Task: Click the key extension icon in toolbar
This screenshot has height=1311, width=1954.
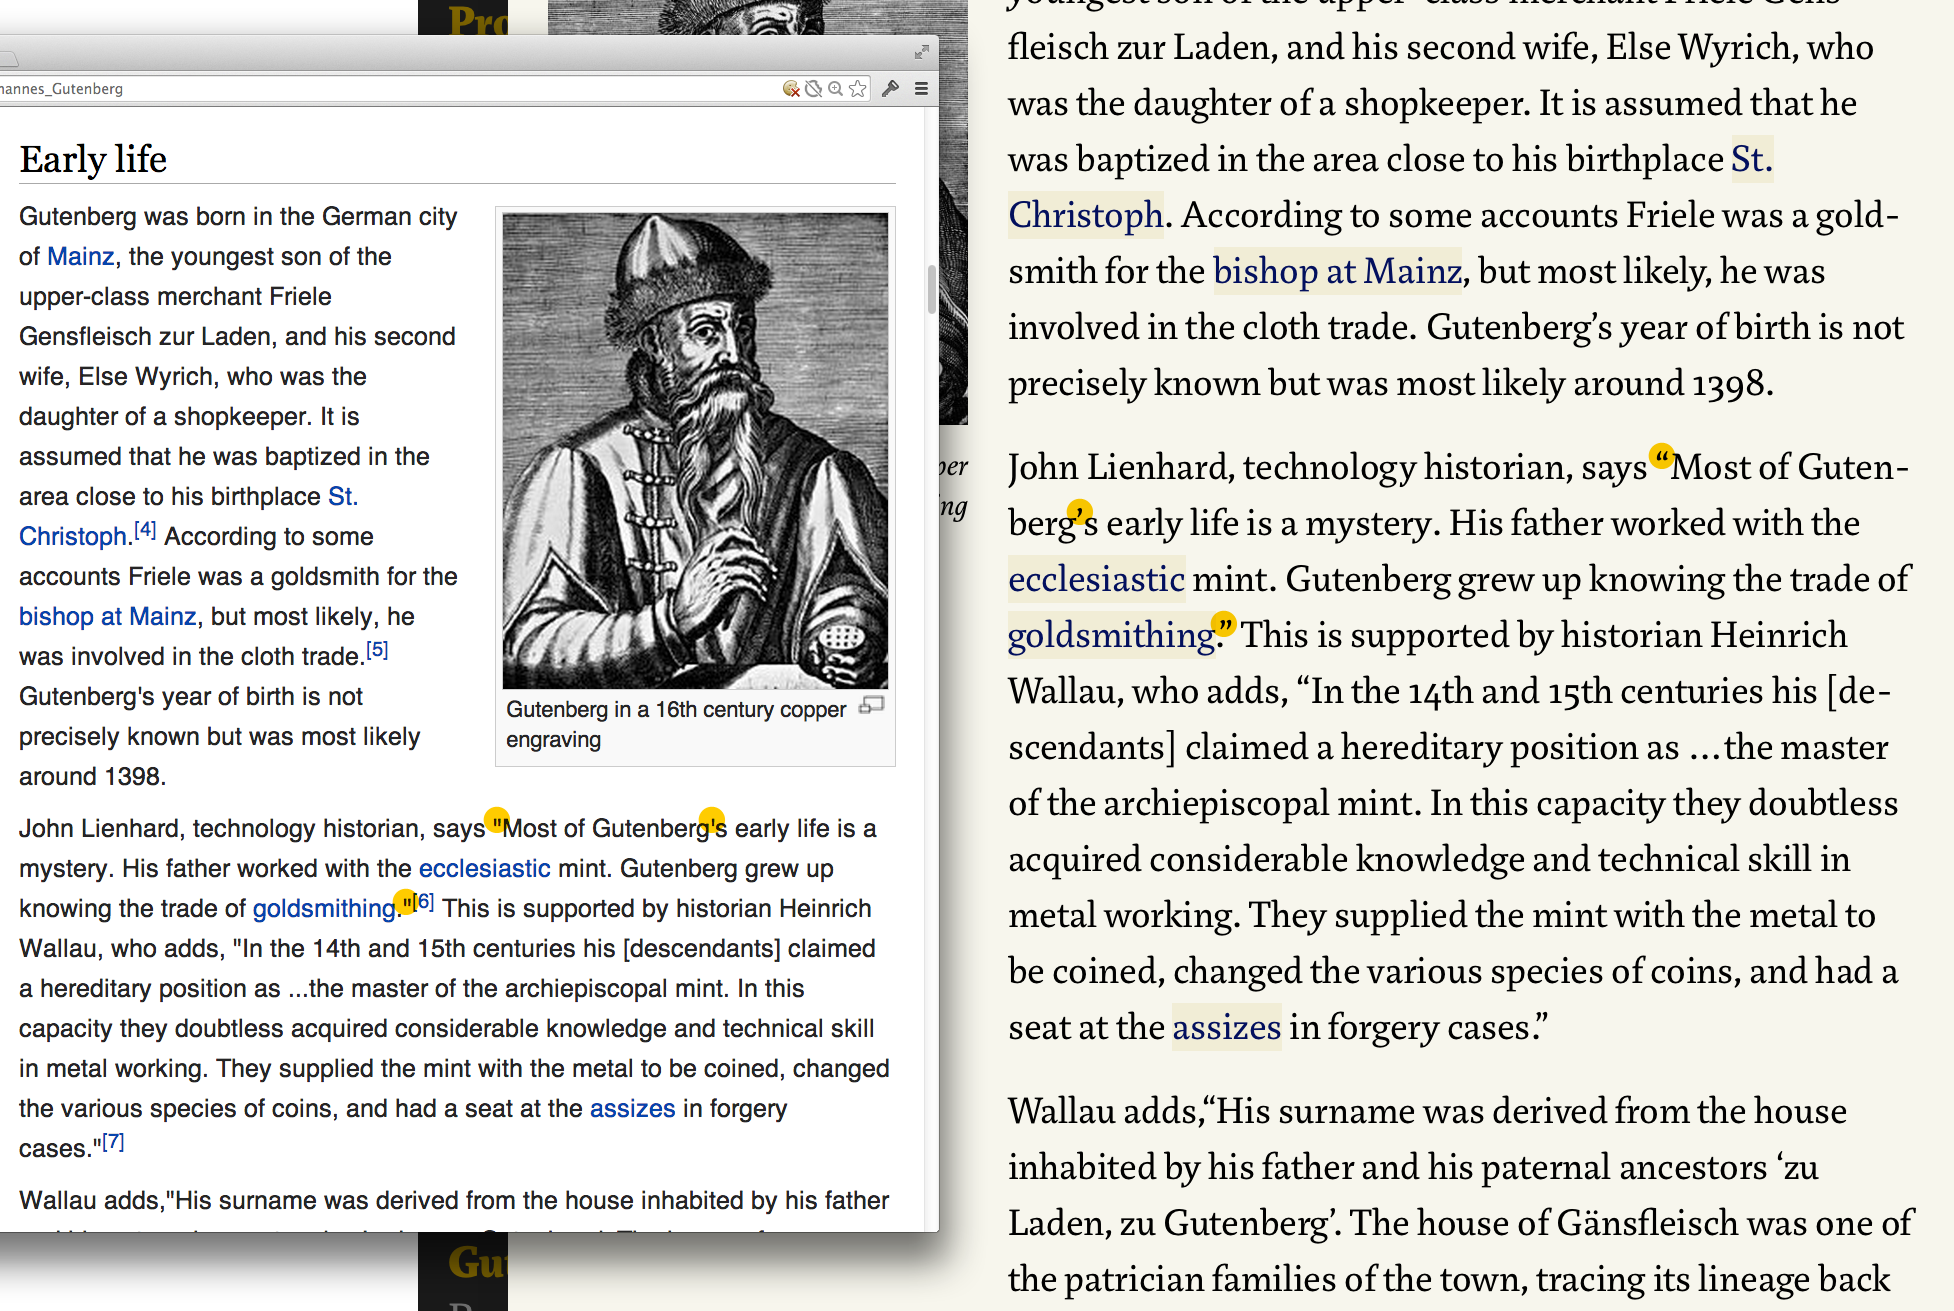Action: pyautogui.click(x=890, y=89)
